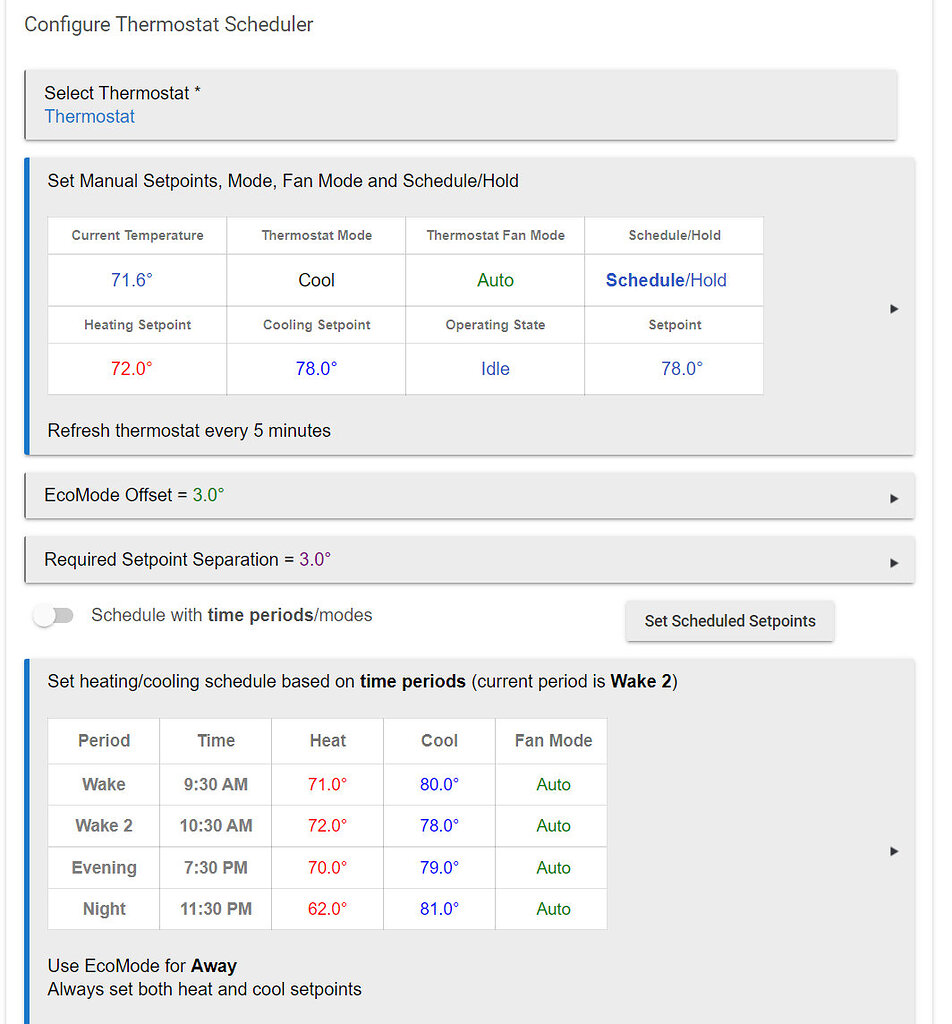Edit the 78.0° Cooling Setpoint value

pyautogui.click(x=316, y=368)
